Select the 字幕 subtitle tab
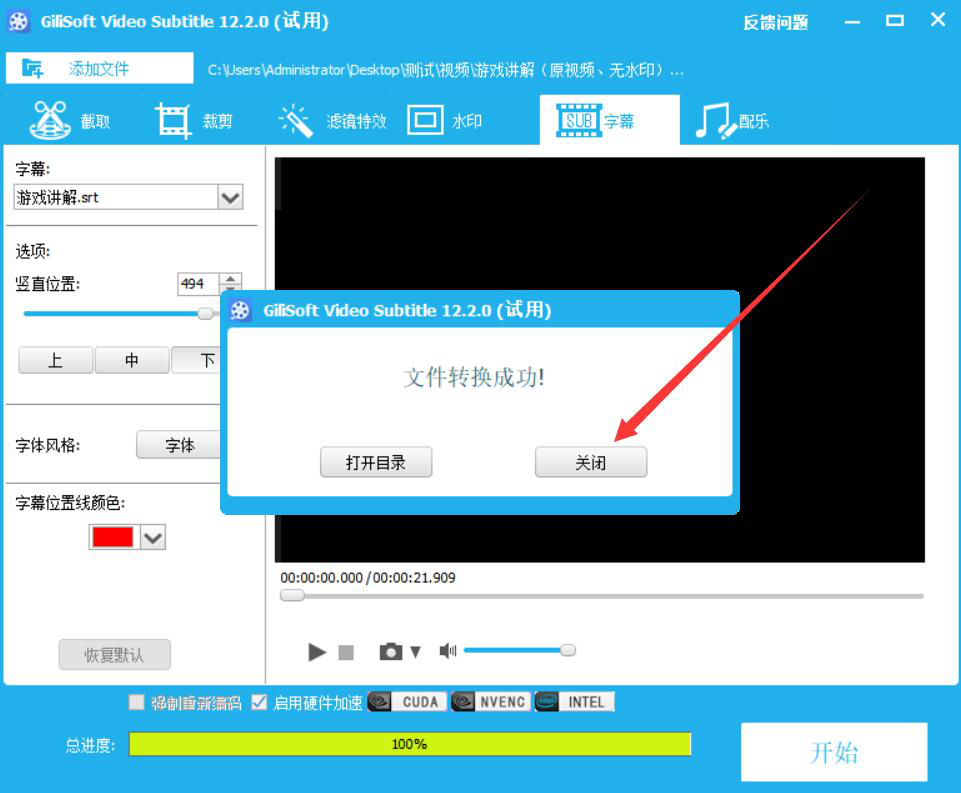The image size is (961, 793). click(610, 120)
